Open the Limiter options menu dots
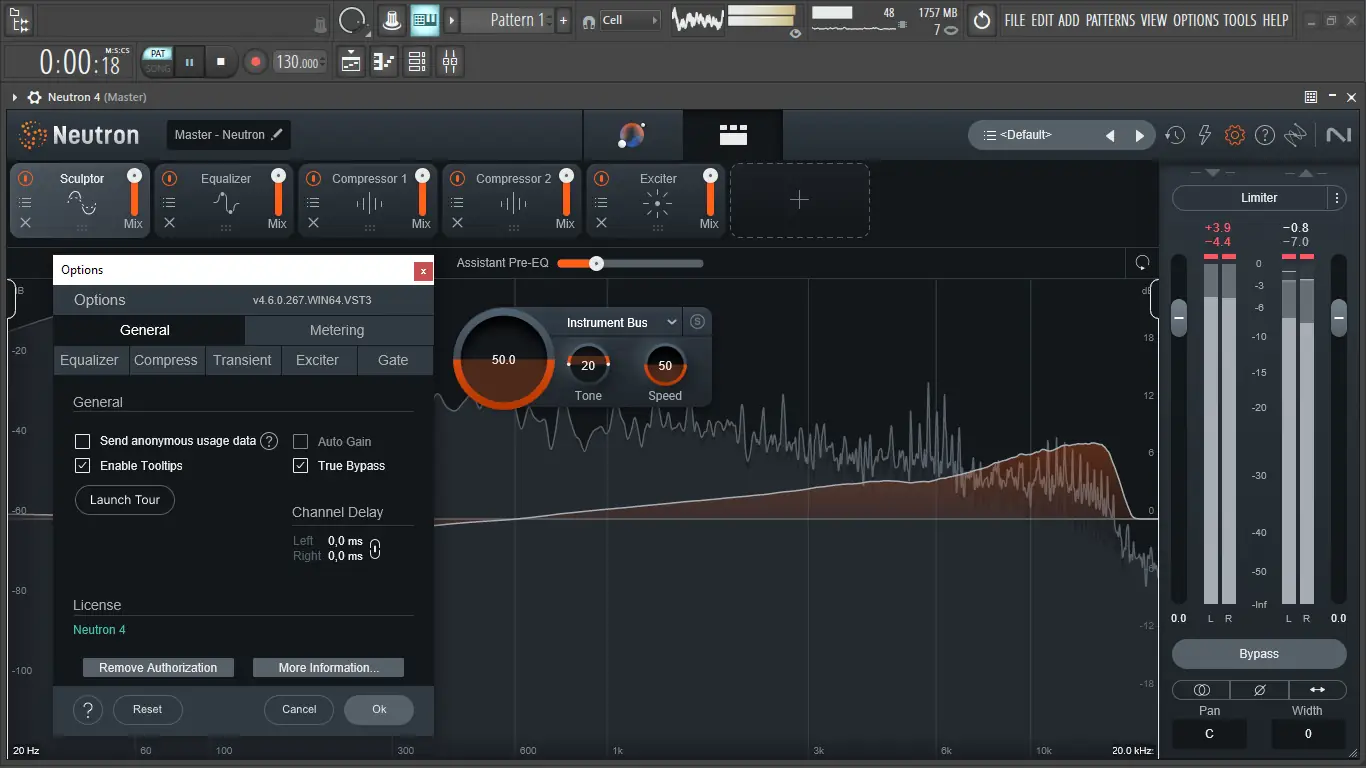This screenshot has height=768, width=1366. click(1337, 198)
